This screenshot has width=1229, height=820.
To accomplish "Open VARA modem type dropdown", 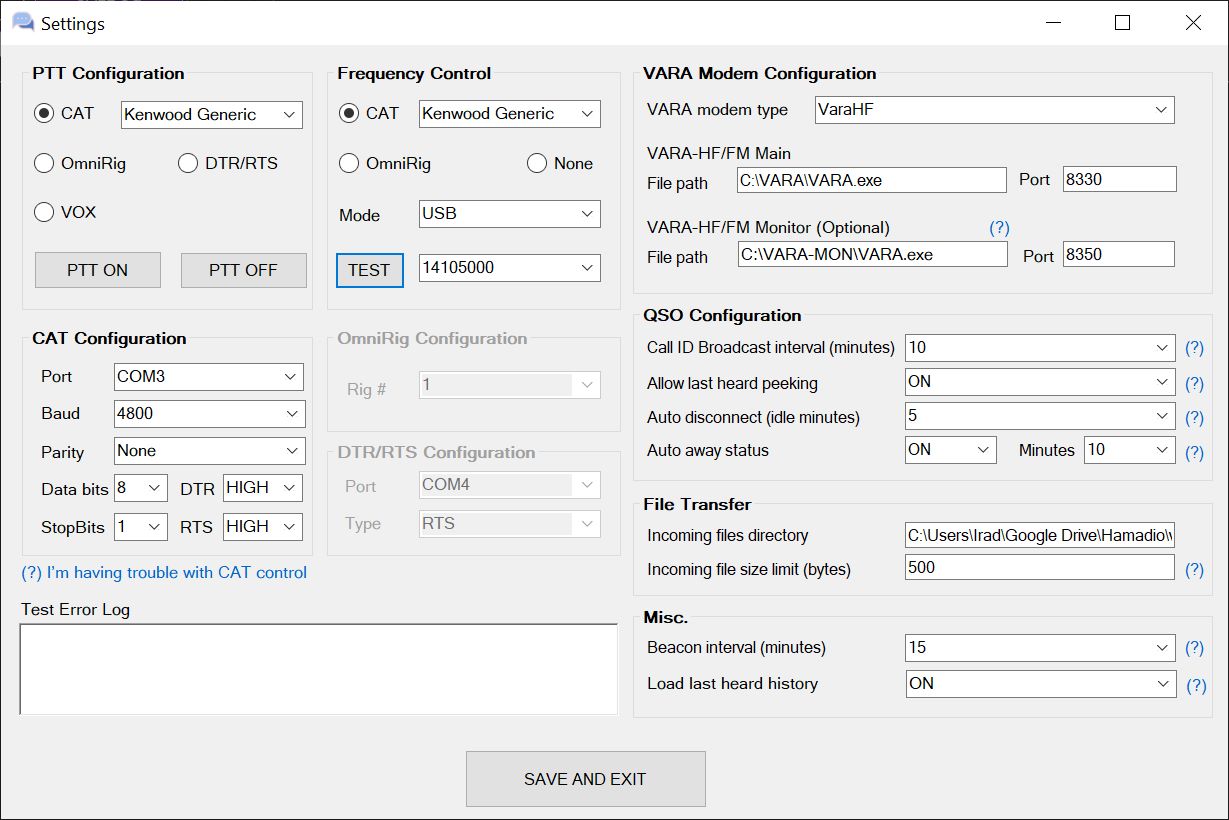I will (994, 109).
